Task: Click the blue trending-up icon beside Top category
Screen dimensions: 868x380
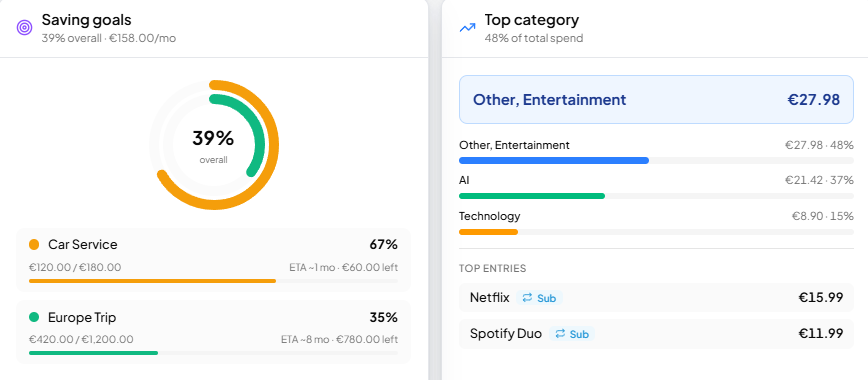Action: pyautogui.click(x=467, y=27)
